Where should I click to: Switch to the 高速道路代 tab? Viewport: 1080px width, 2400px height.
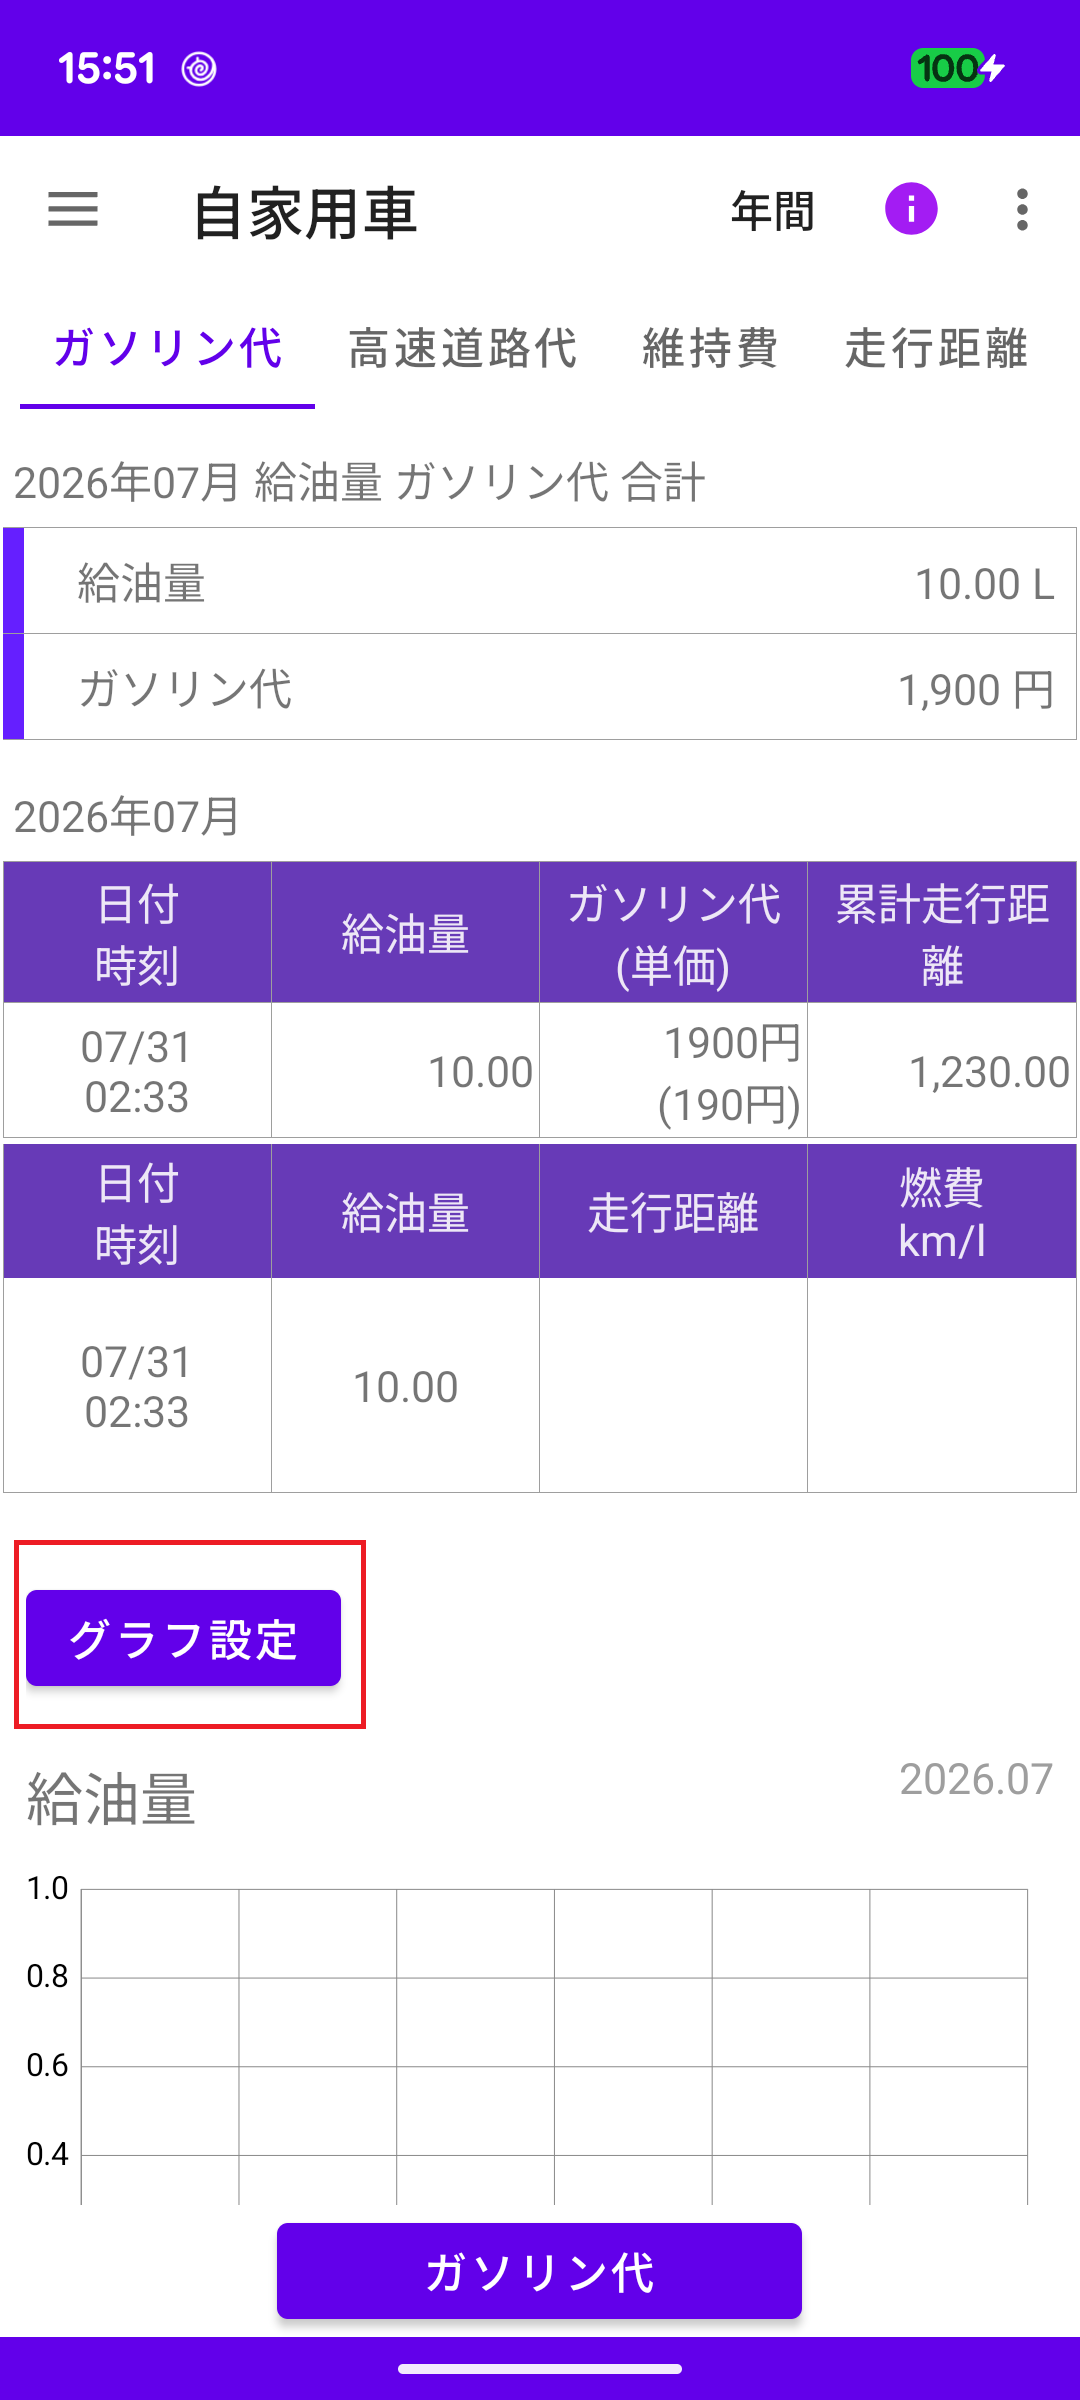click(x=462, y=349)
